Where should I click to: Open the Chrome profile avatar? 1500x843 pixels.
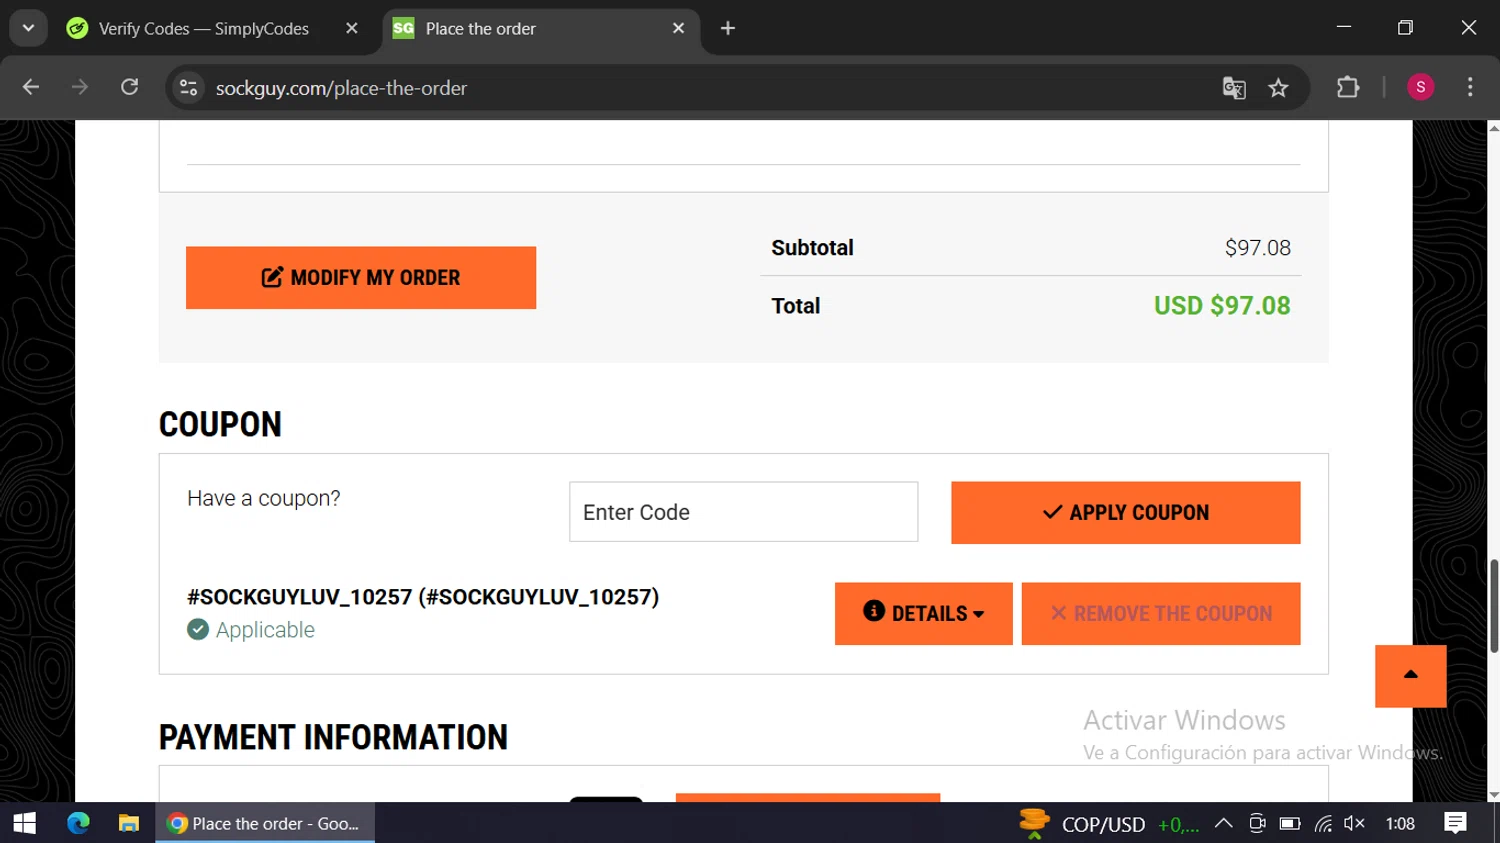point(1420,88)
